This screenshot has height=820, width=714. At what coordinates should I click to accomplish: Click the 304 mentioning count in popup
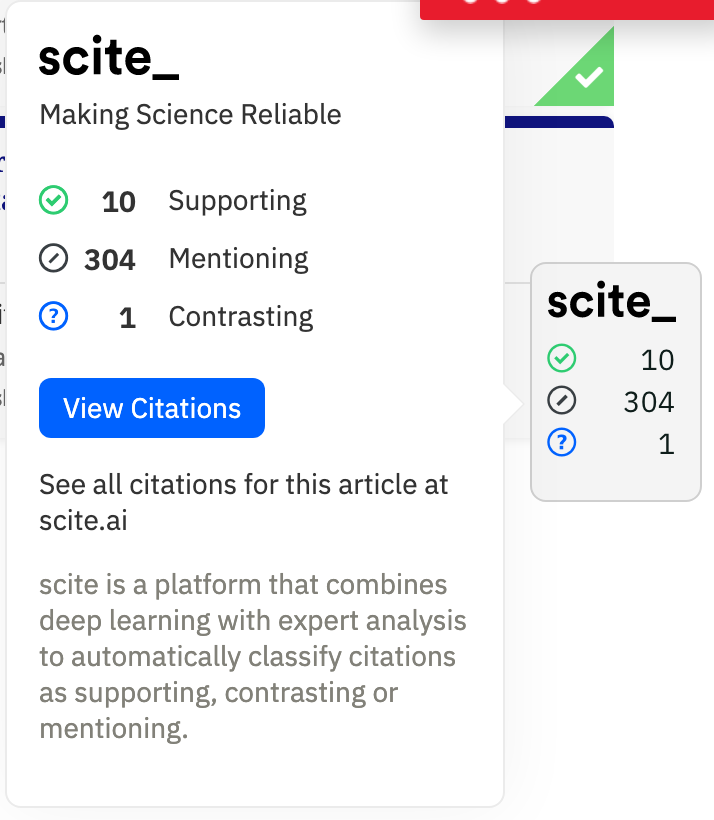pyautogui.click(x=110, y=260)
